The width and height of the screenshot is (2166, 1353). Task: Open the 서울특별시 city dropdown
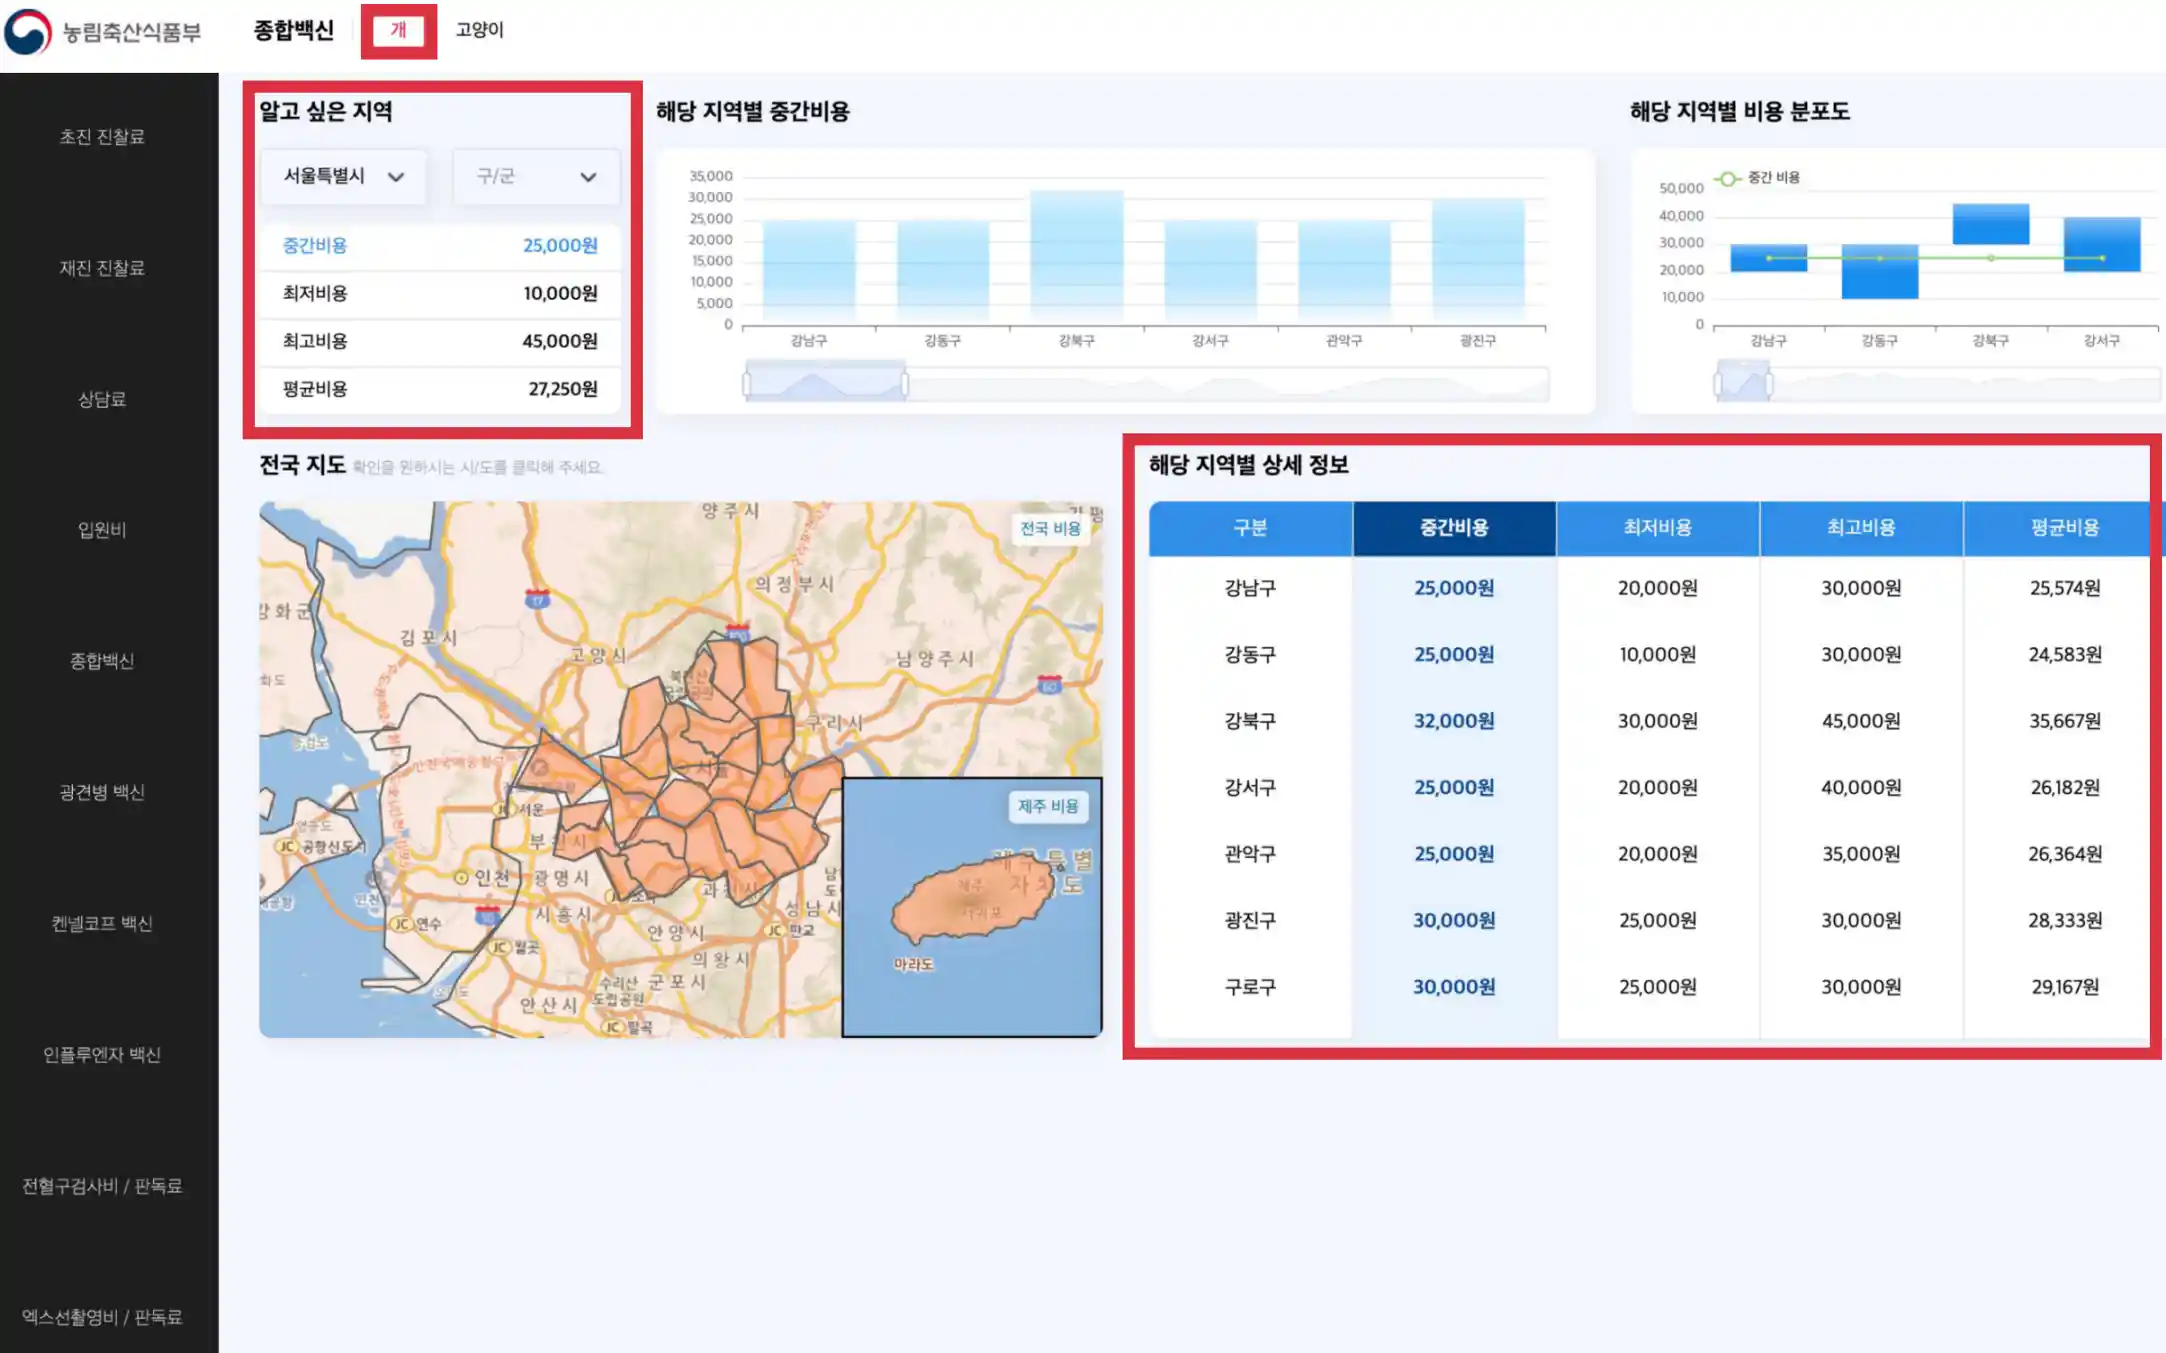tap(344, 177)
